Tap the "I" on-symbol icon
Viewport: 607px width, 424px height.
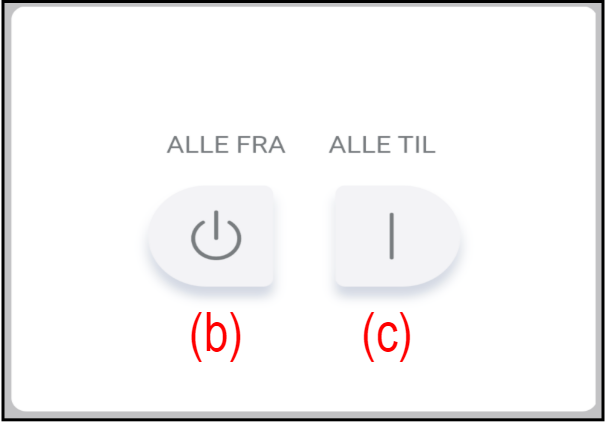(x=391, y=237)
